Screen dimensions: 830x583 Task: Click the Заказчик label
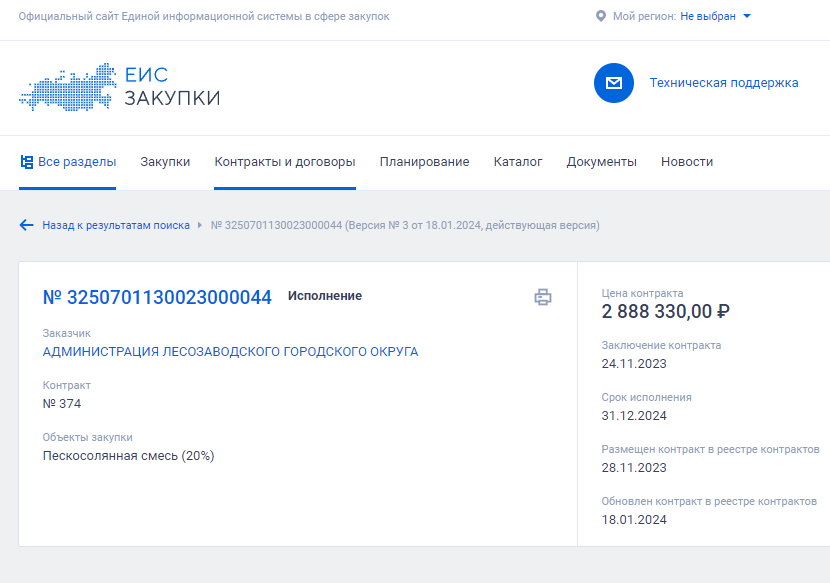67,334
